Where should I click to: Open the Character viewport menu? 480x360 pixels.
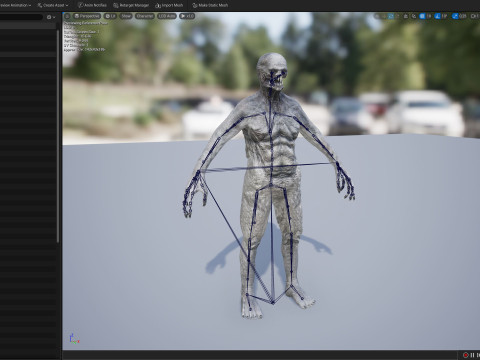click(144, 16)
